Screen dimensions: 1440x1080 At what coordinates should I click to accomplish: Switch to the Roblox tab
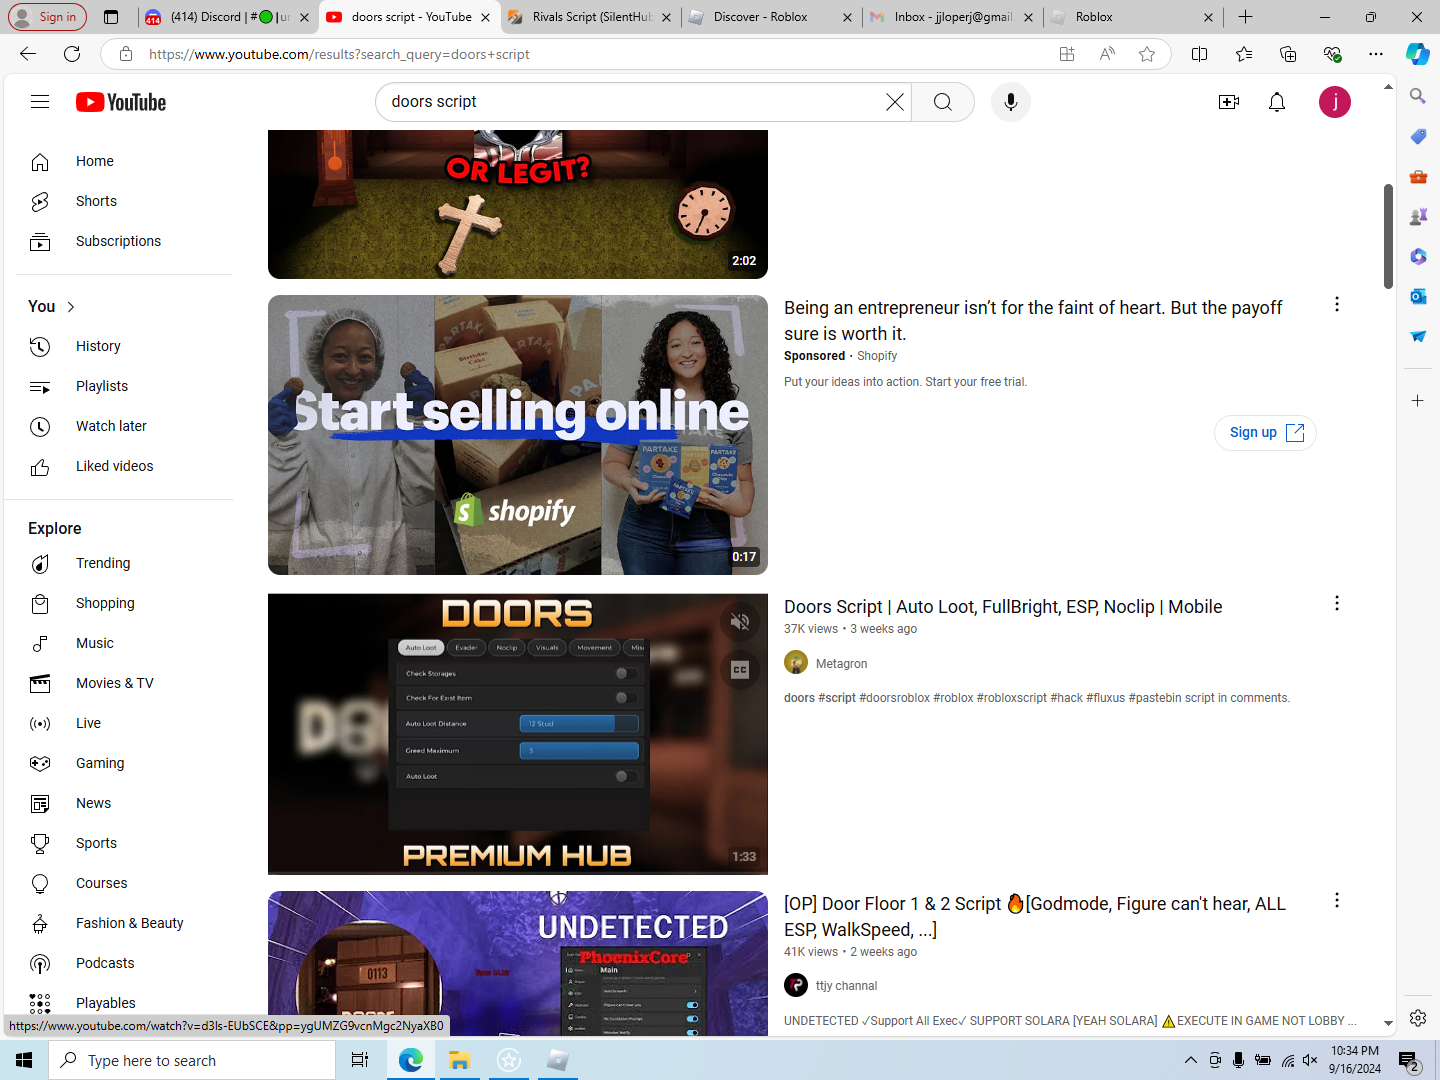(1133, 17)
